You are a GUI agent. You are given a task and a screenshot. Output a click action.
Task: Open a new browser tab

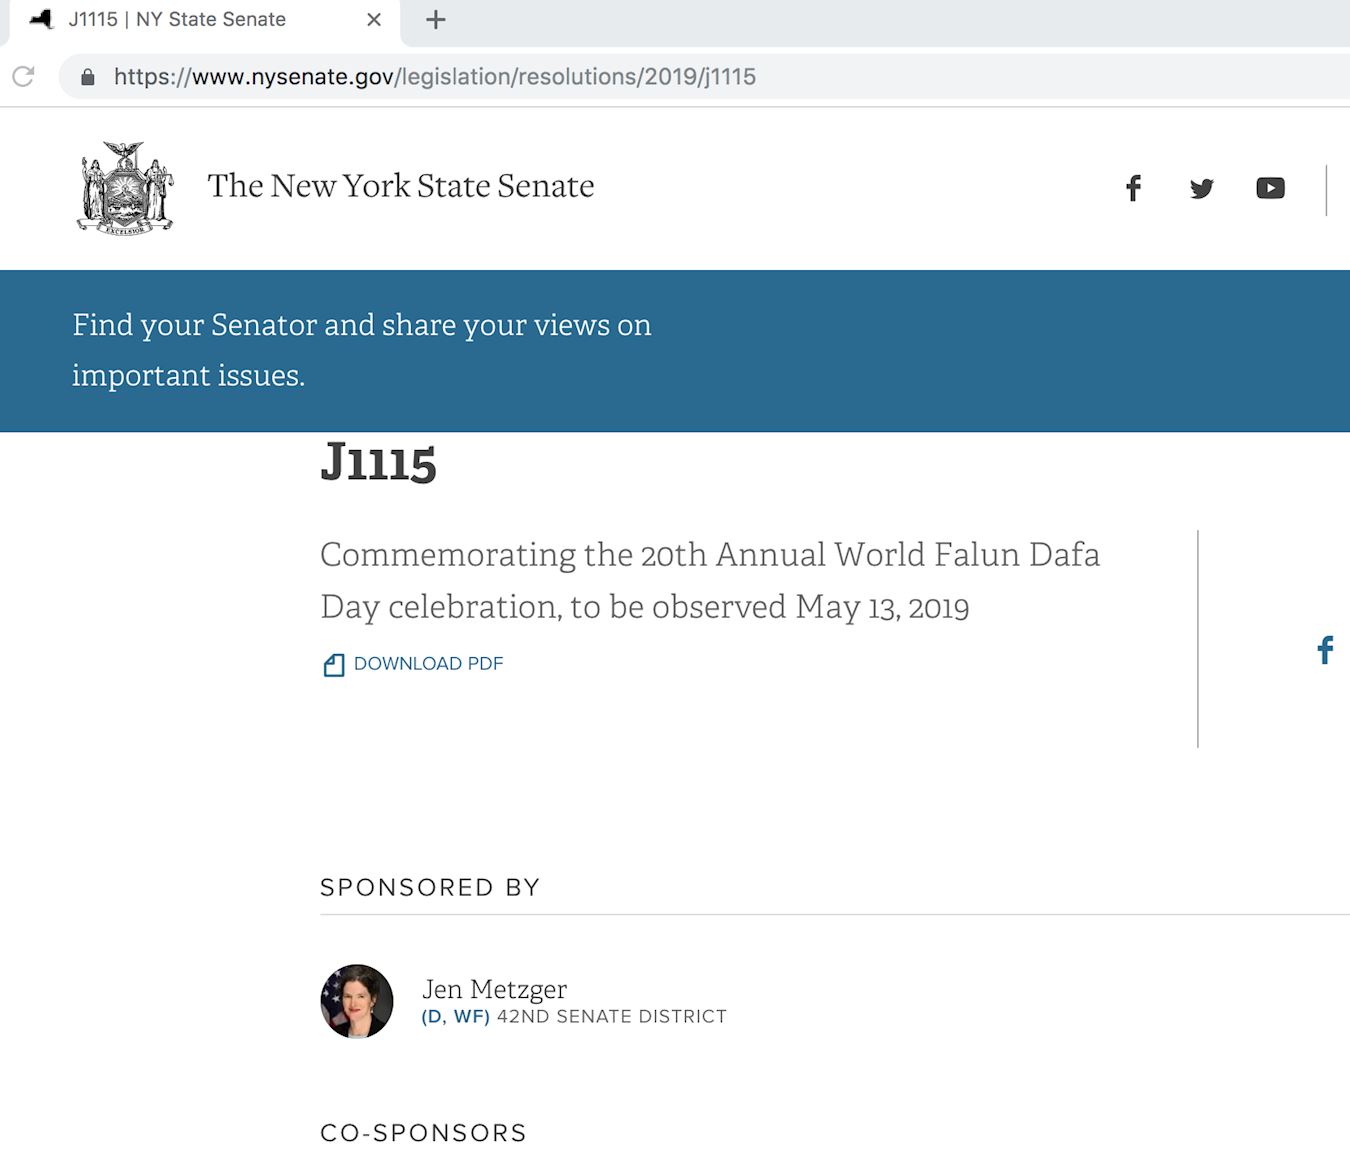435,20
